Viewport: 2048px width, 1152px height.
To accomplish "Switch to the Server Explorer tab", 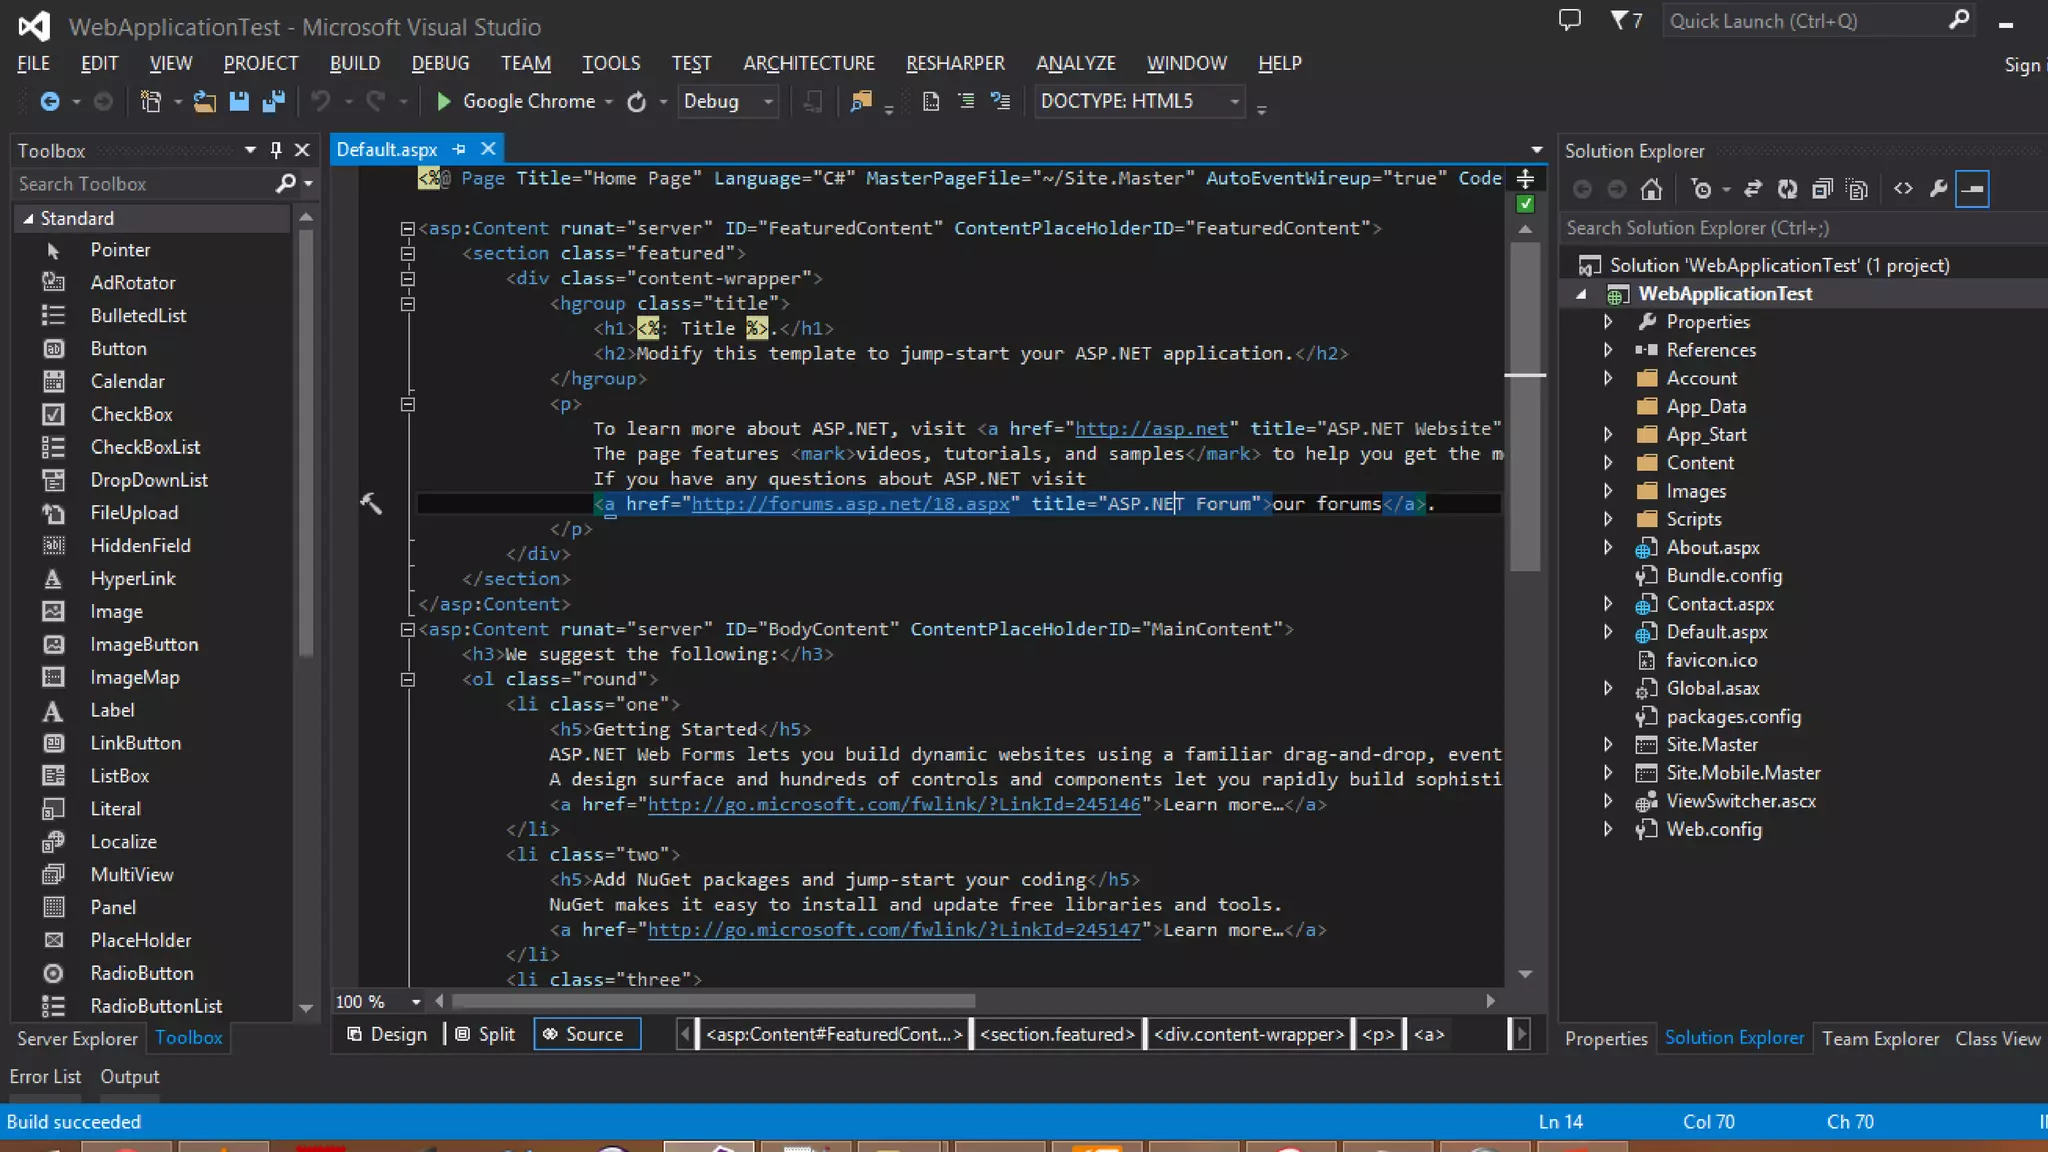I will click(x=77, y=1038).
